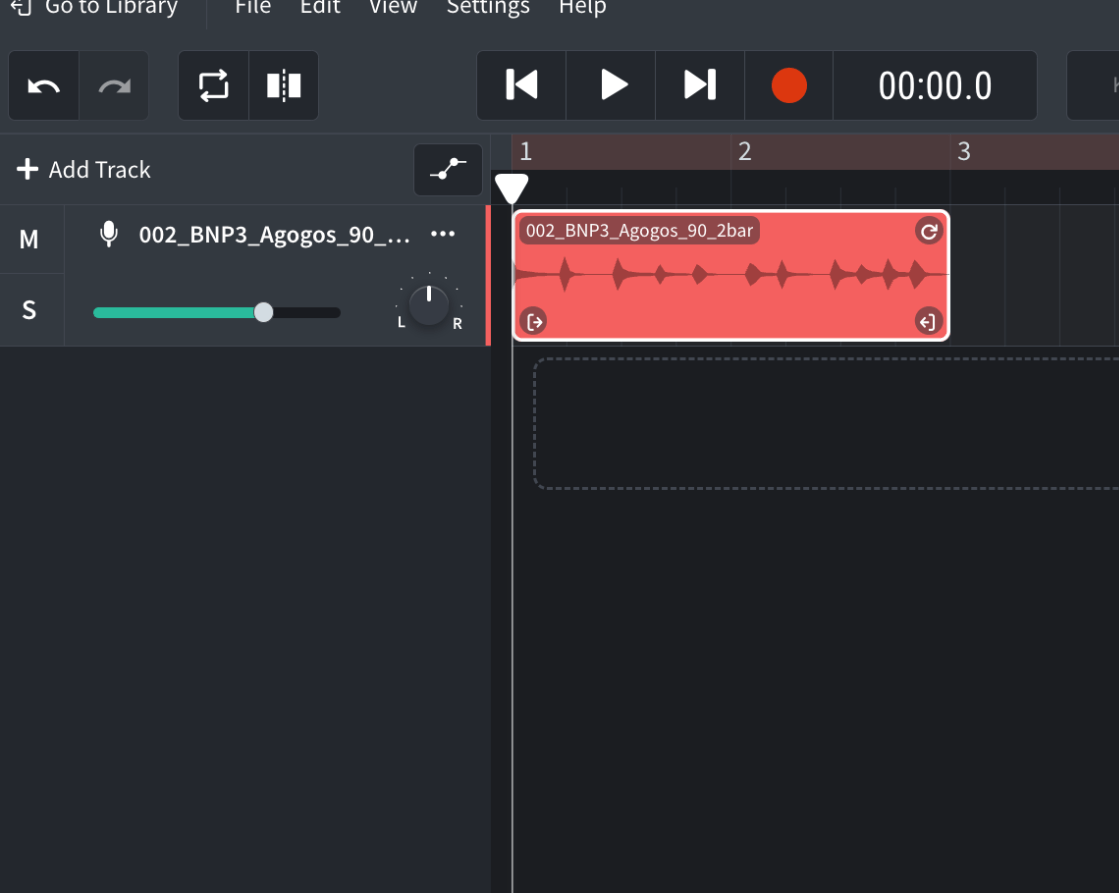Click the track microphone icon
This screenshot has width=1119, height=893.
[109, 234]
